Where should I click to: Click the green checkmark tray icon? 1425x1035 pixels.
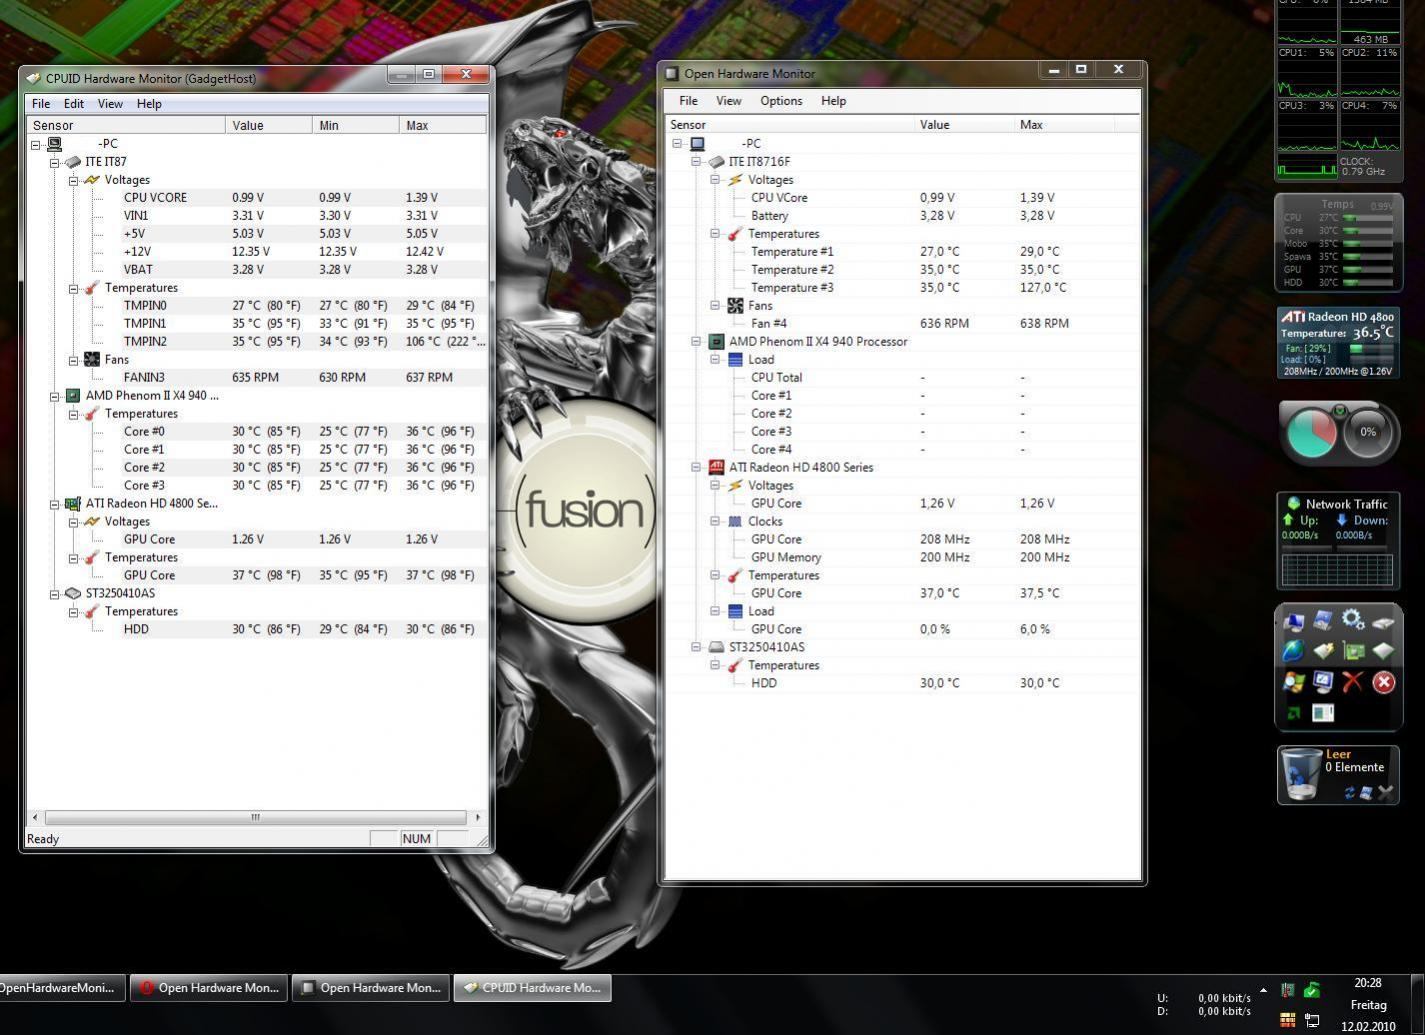1312,990
